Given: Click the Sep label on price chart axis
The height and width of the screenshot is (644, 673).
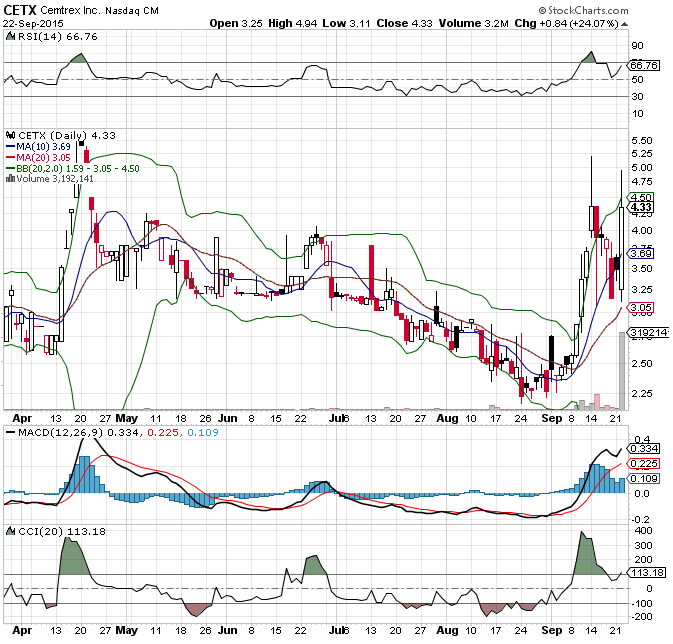Looking at the screenshot, I should coord(552,418).
